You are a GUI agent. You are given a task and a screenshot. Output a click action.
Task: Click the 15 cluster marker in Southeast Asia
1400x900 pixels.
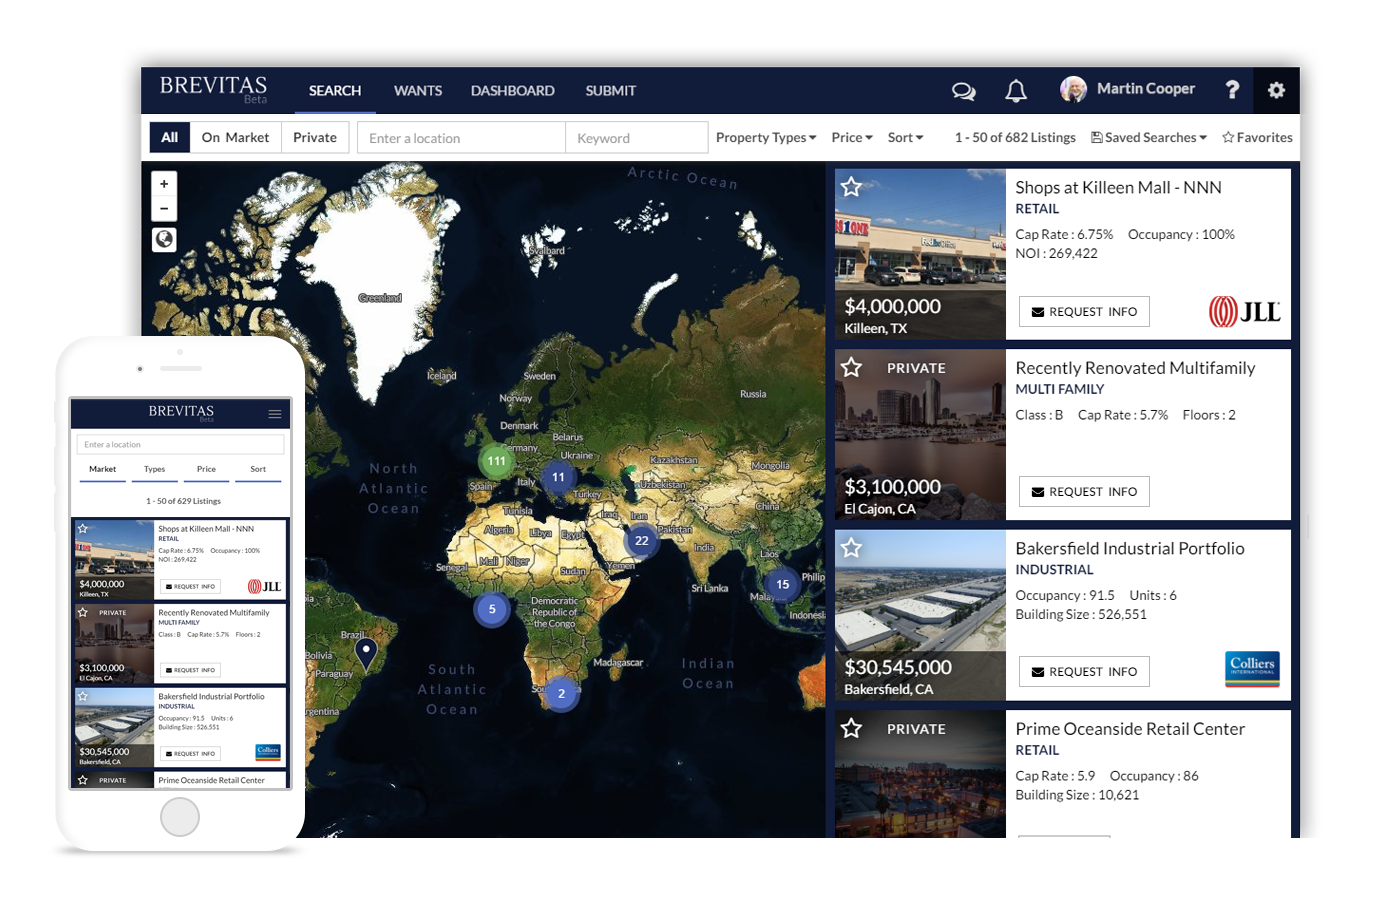coord(782,585)
